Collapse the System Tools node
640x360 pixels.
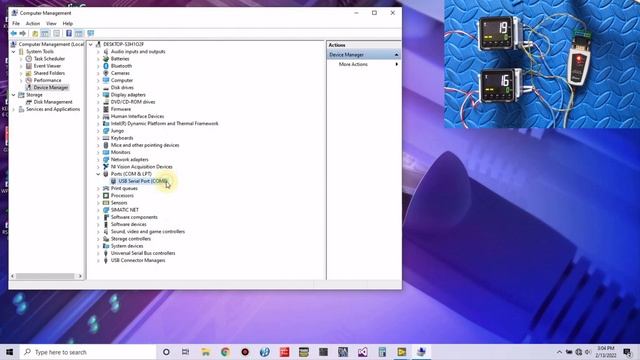[13, 52]
